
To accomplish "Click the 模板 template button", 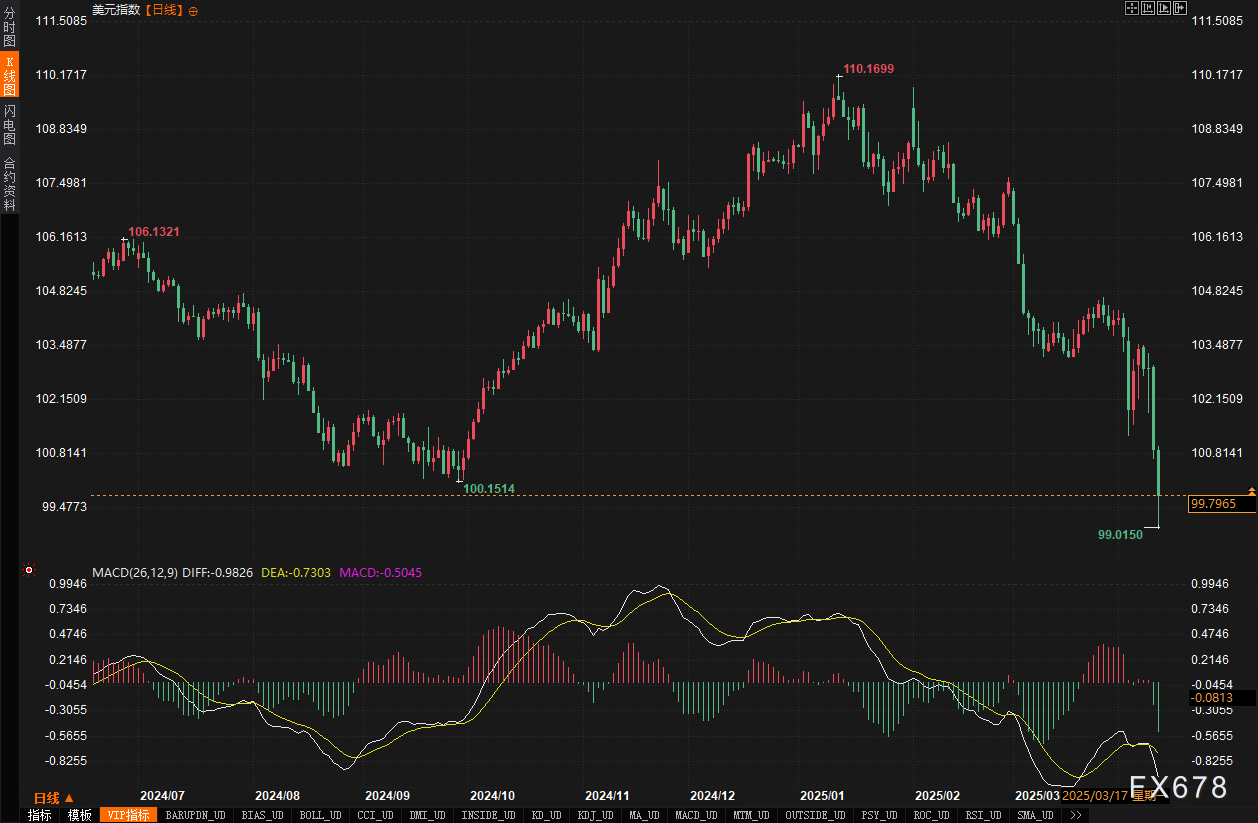I will 79,815.
